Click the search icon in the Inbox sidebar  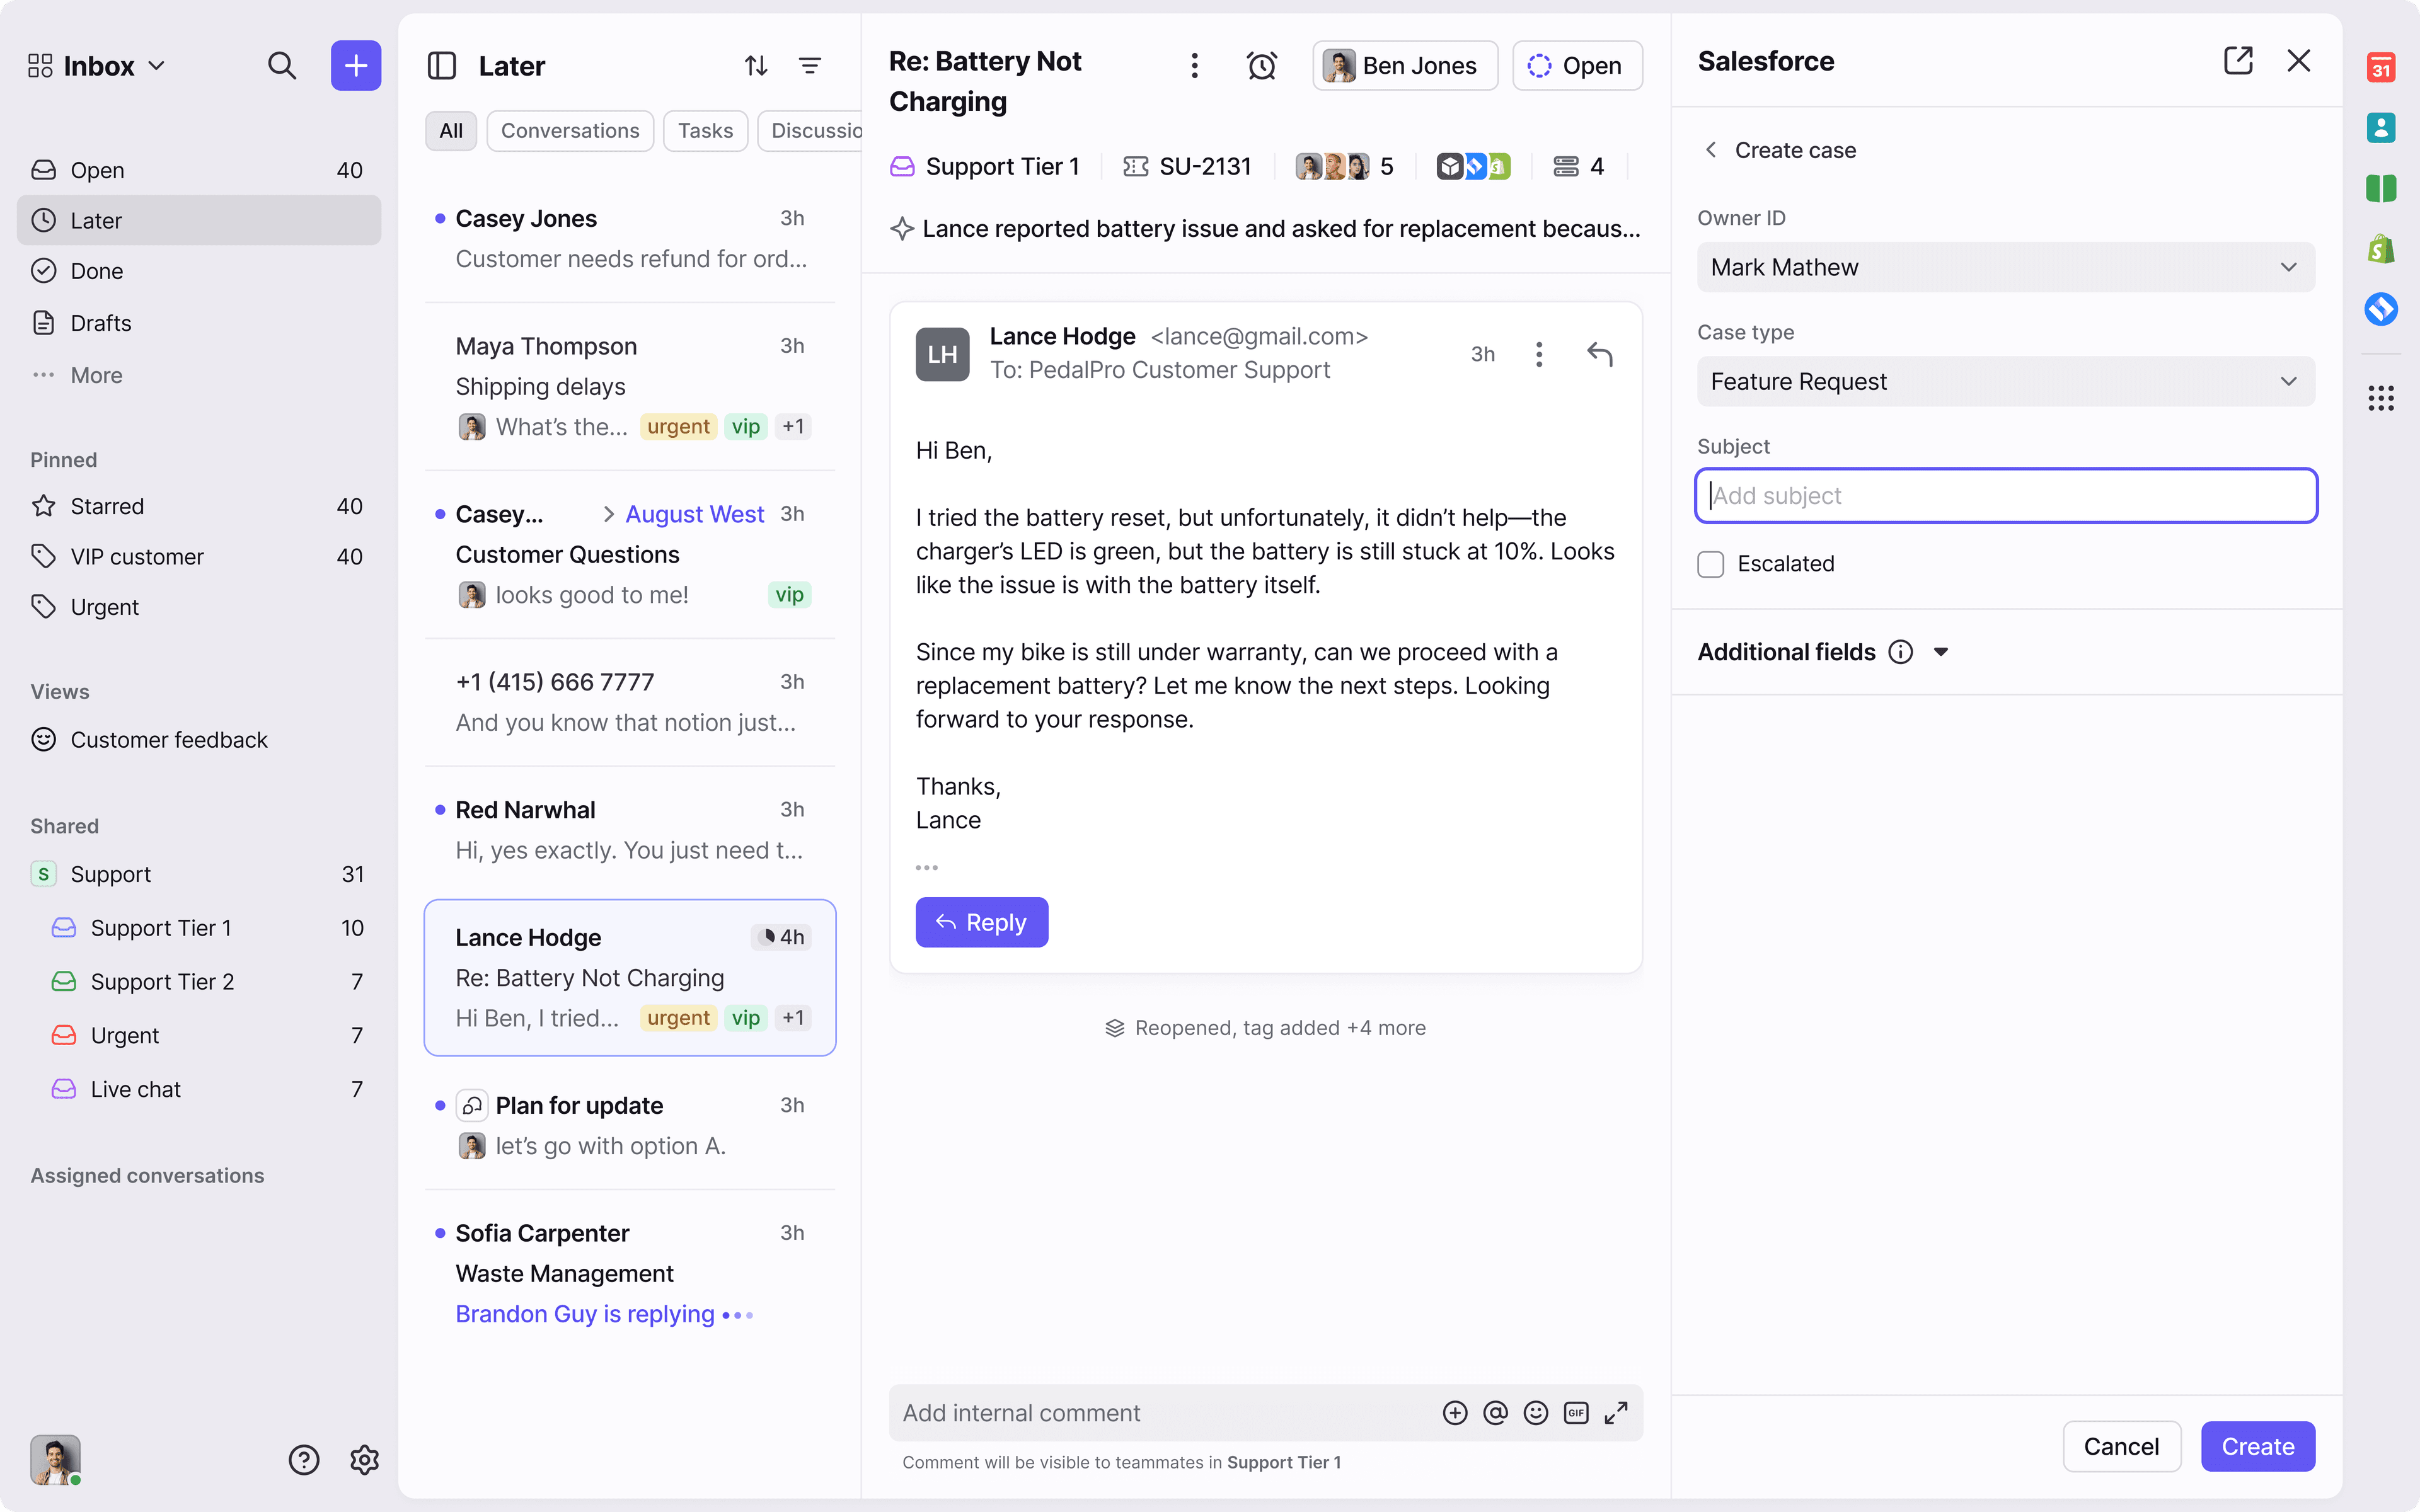coord(283,65)
